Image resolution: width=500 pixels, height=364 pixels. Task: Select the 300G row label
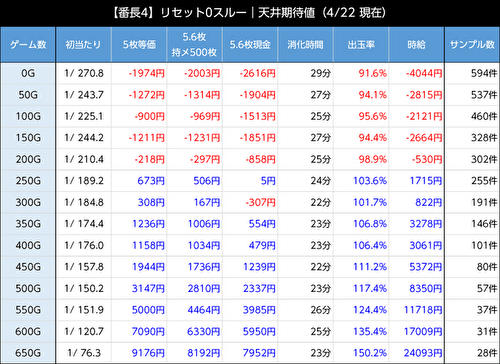28,202
